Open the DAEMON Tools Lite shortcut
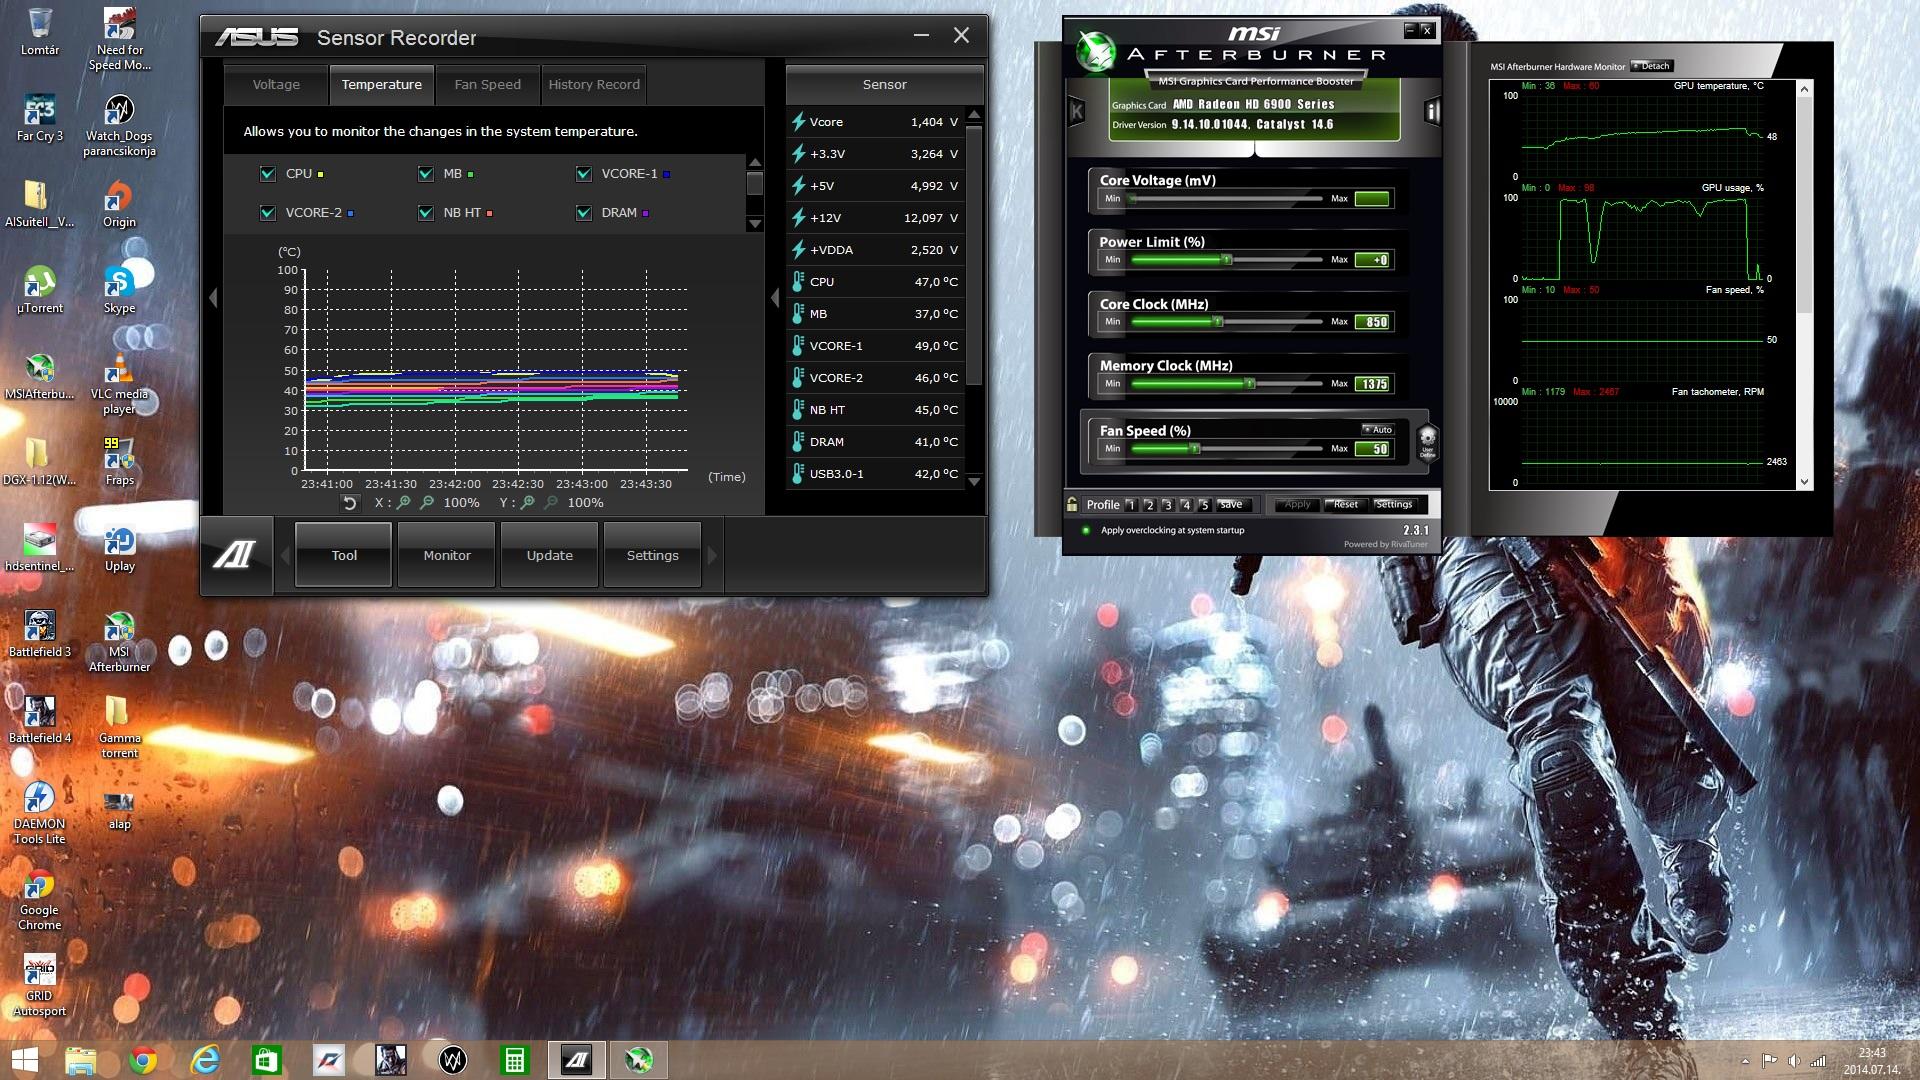 pyautogui.click(x=40, y=813)
